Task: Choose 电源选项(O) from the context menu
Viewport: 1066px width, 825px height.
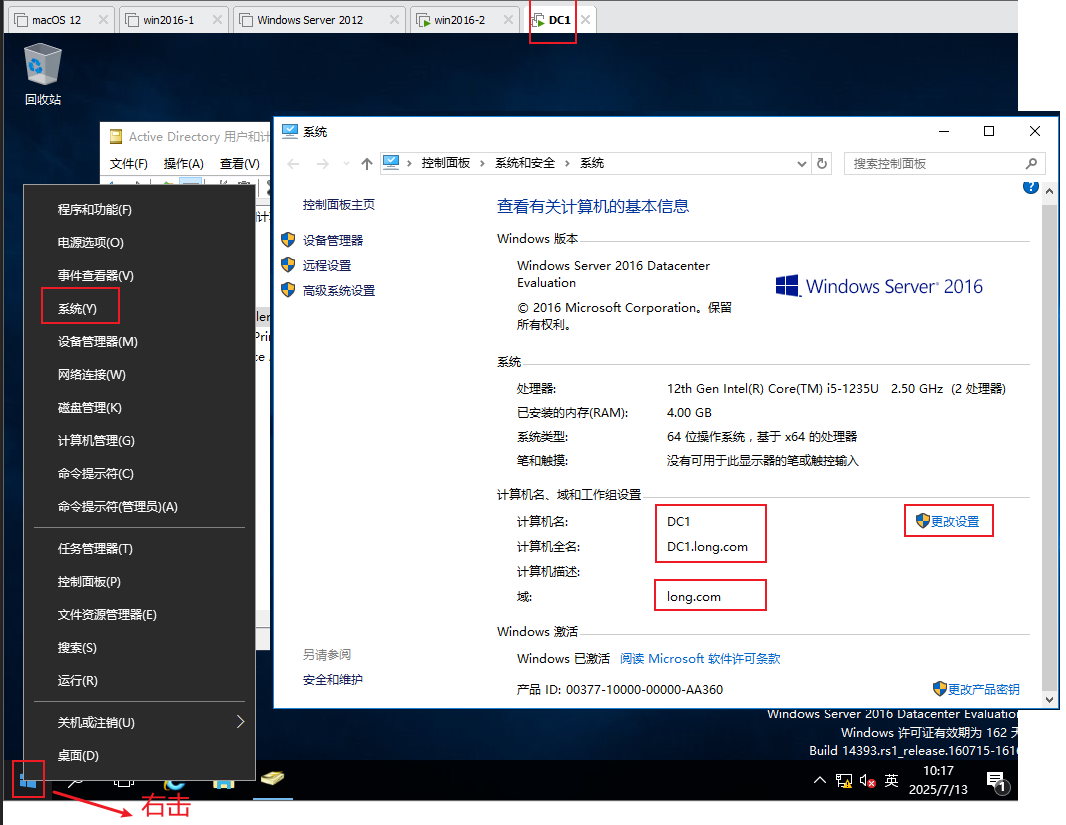Action: point(139,243)
